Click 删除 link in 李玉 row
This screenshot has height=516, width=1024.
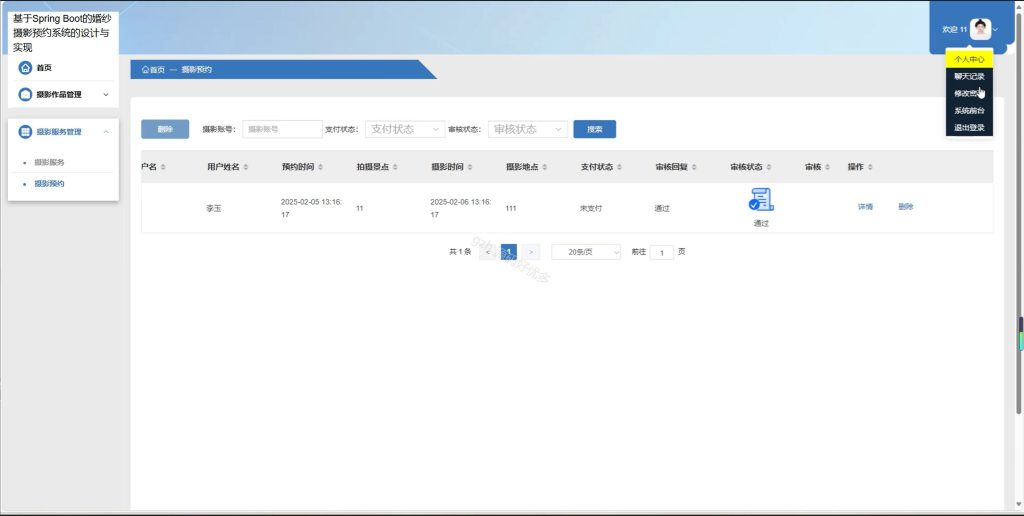906,207
